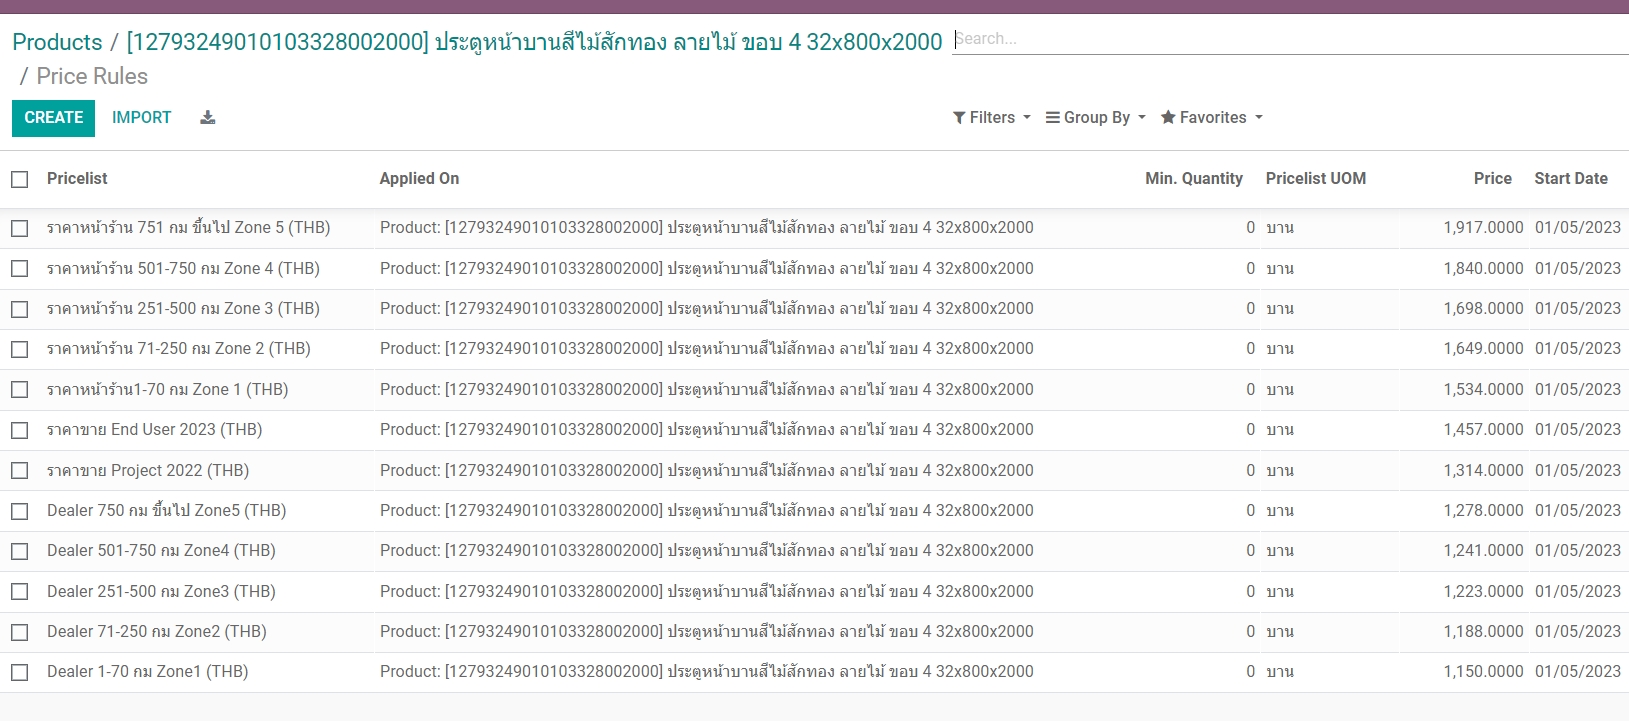Sort by Pricelist column header
Screen dimensions: 1629x721
click(x=77, y=179)
